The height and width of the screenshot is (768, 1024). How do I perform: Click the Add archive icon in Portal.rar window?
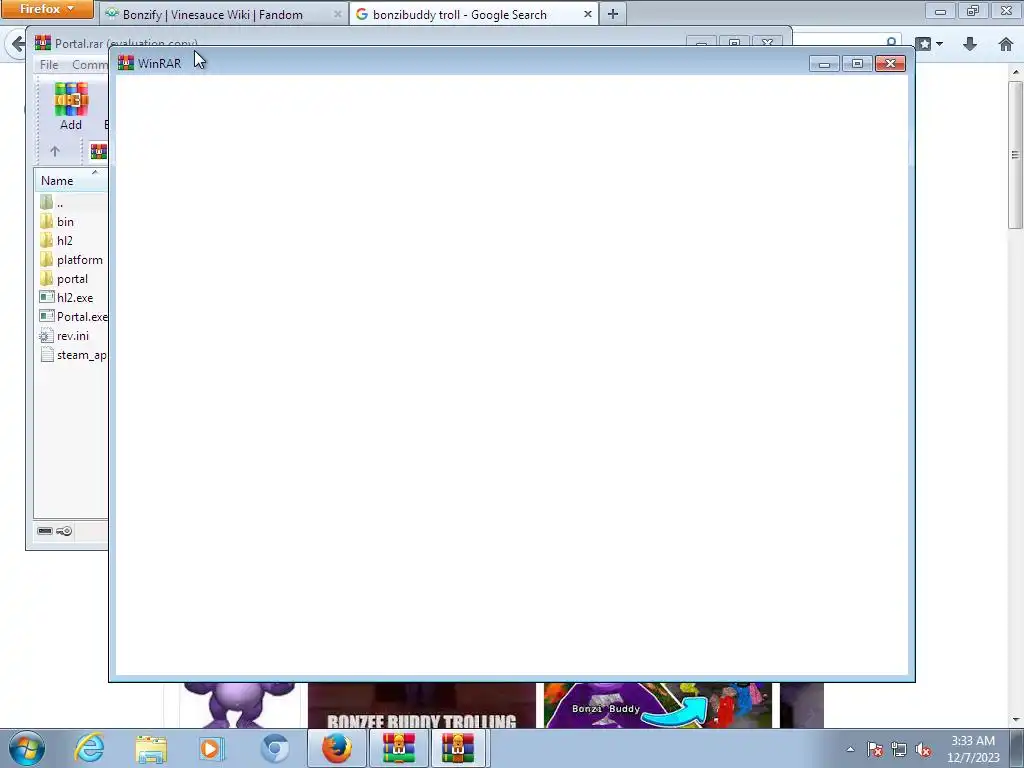click(x=71, y=106)
